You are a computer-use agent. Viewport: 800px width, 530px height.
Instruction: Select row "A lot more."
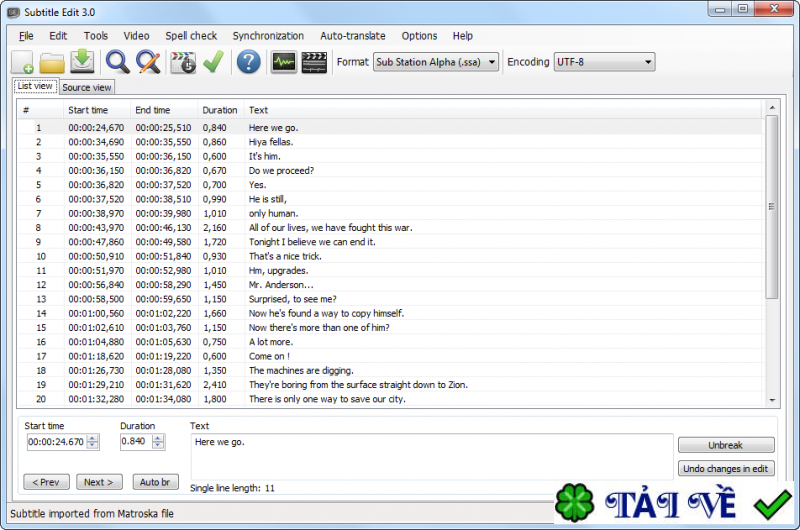click(x=390, y=342)
